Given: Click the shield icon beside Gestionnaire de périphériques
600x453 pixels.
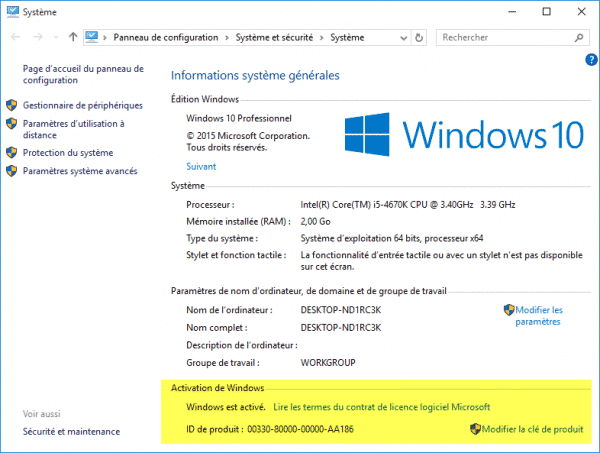Looking at the screenshot, I should pyautogui.click(x=12, y=105).
